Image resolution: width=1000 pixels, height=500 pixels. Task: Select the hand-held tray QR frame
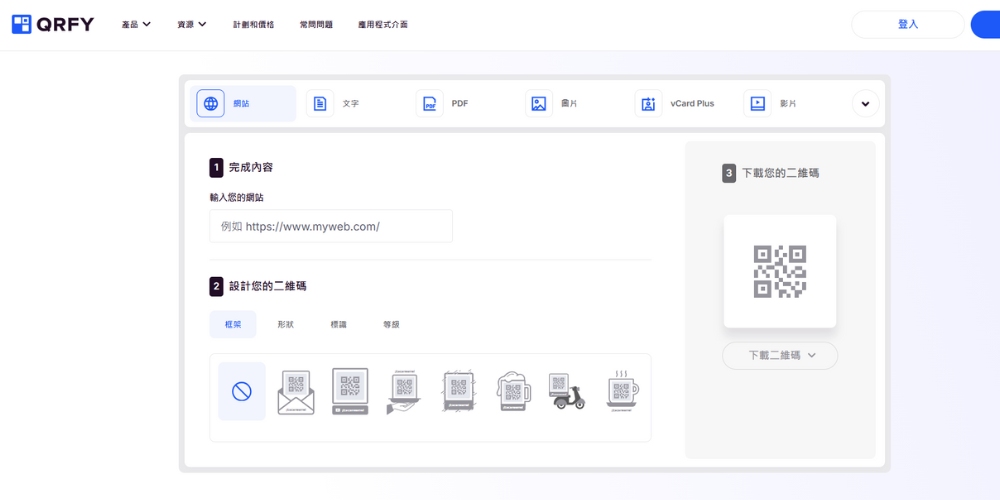[x=404, y=393]
